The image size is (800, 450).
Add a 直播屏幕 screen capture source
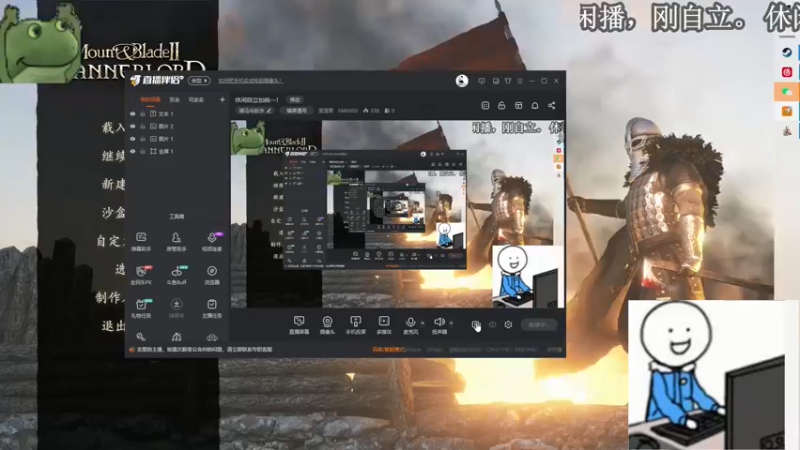(299, 325)
